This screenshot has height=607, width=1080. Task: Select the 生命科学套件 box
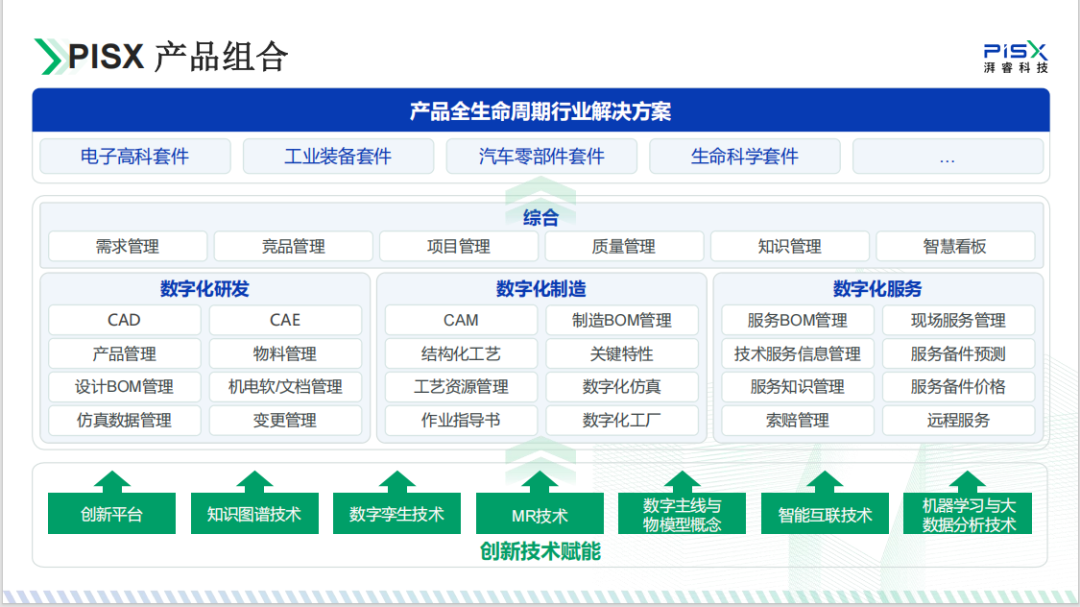(x=745, y=156)
